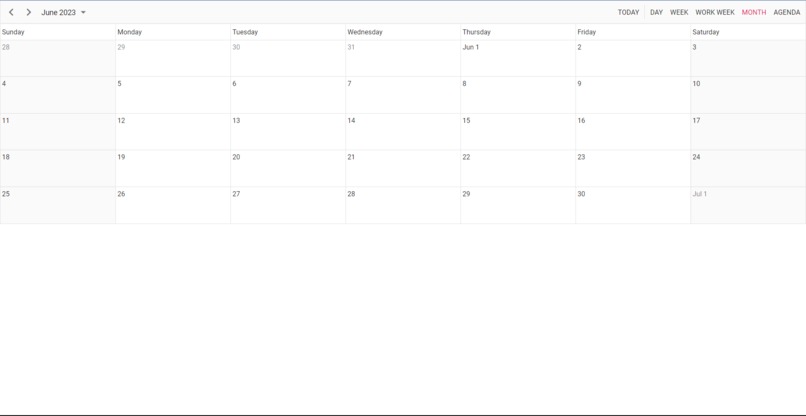
Task: Select the cell for June 10
Action: pyautogui.click(x=748, y=95)
